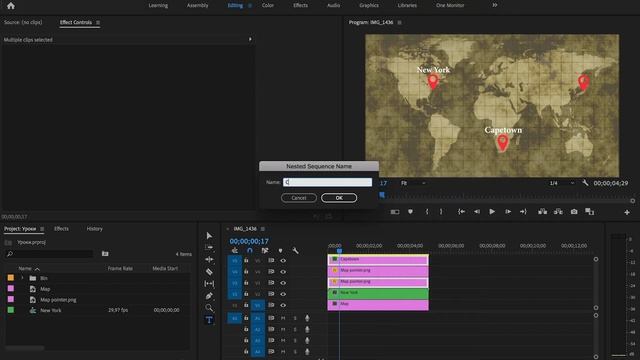
Task: Toggle lock on track V5
Action: tap(246, 260)
